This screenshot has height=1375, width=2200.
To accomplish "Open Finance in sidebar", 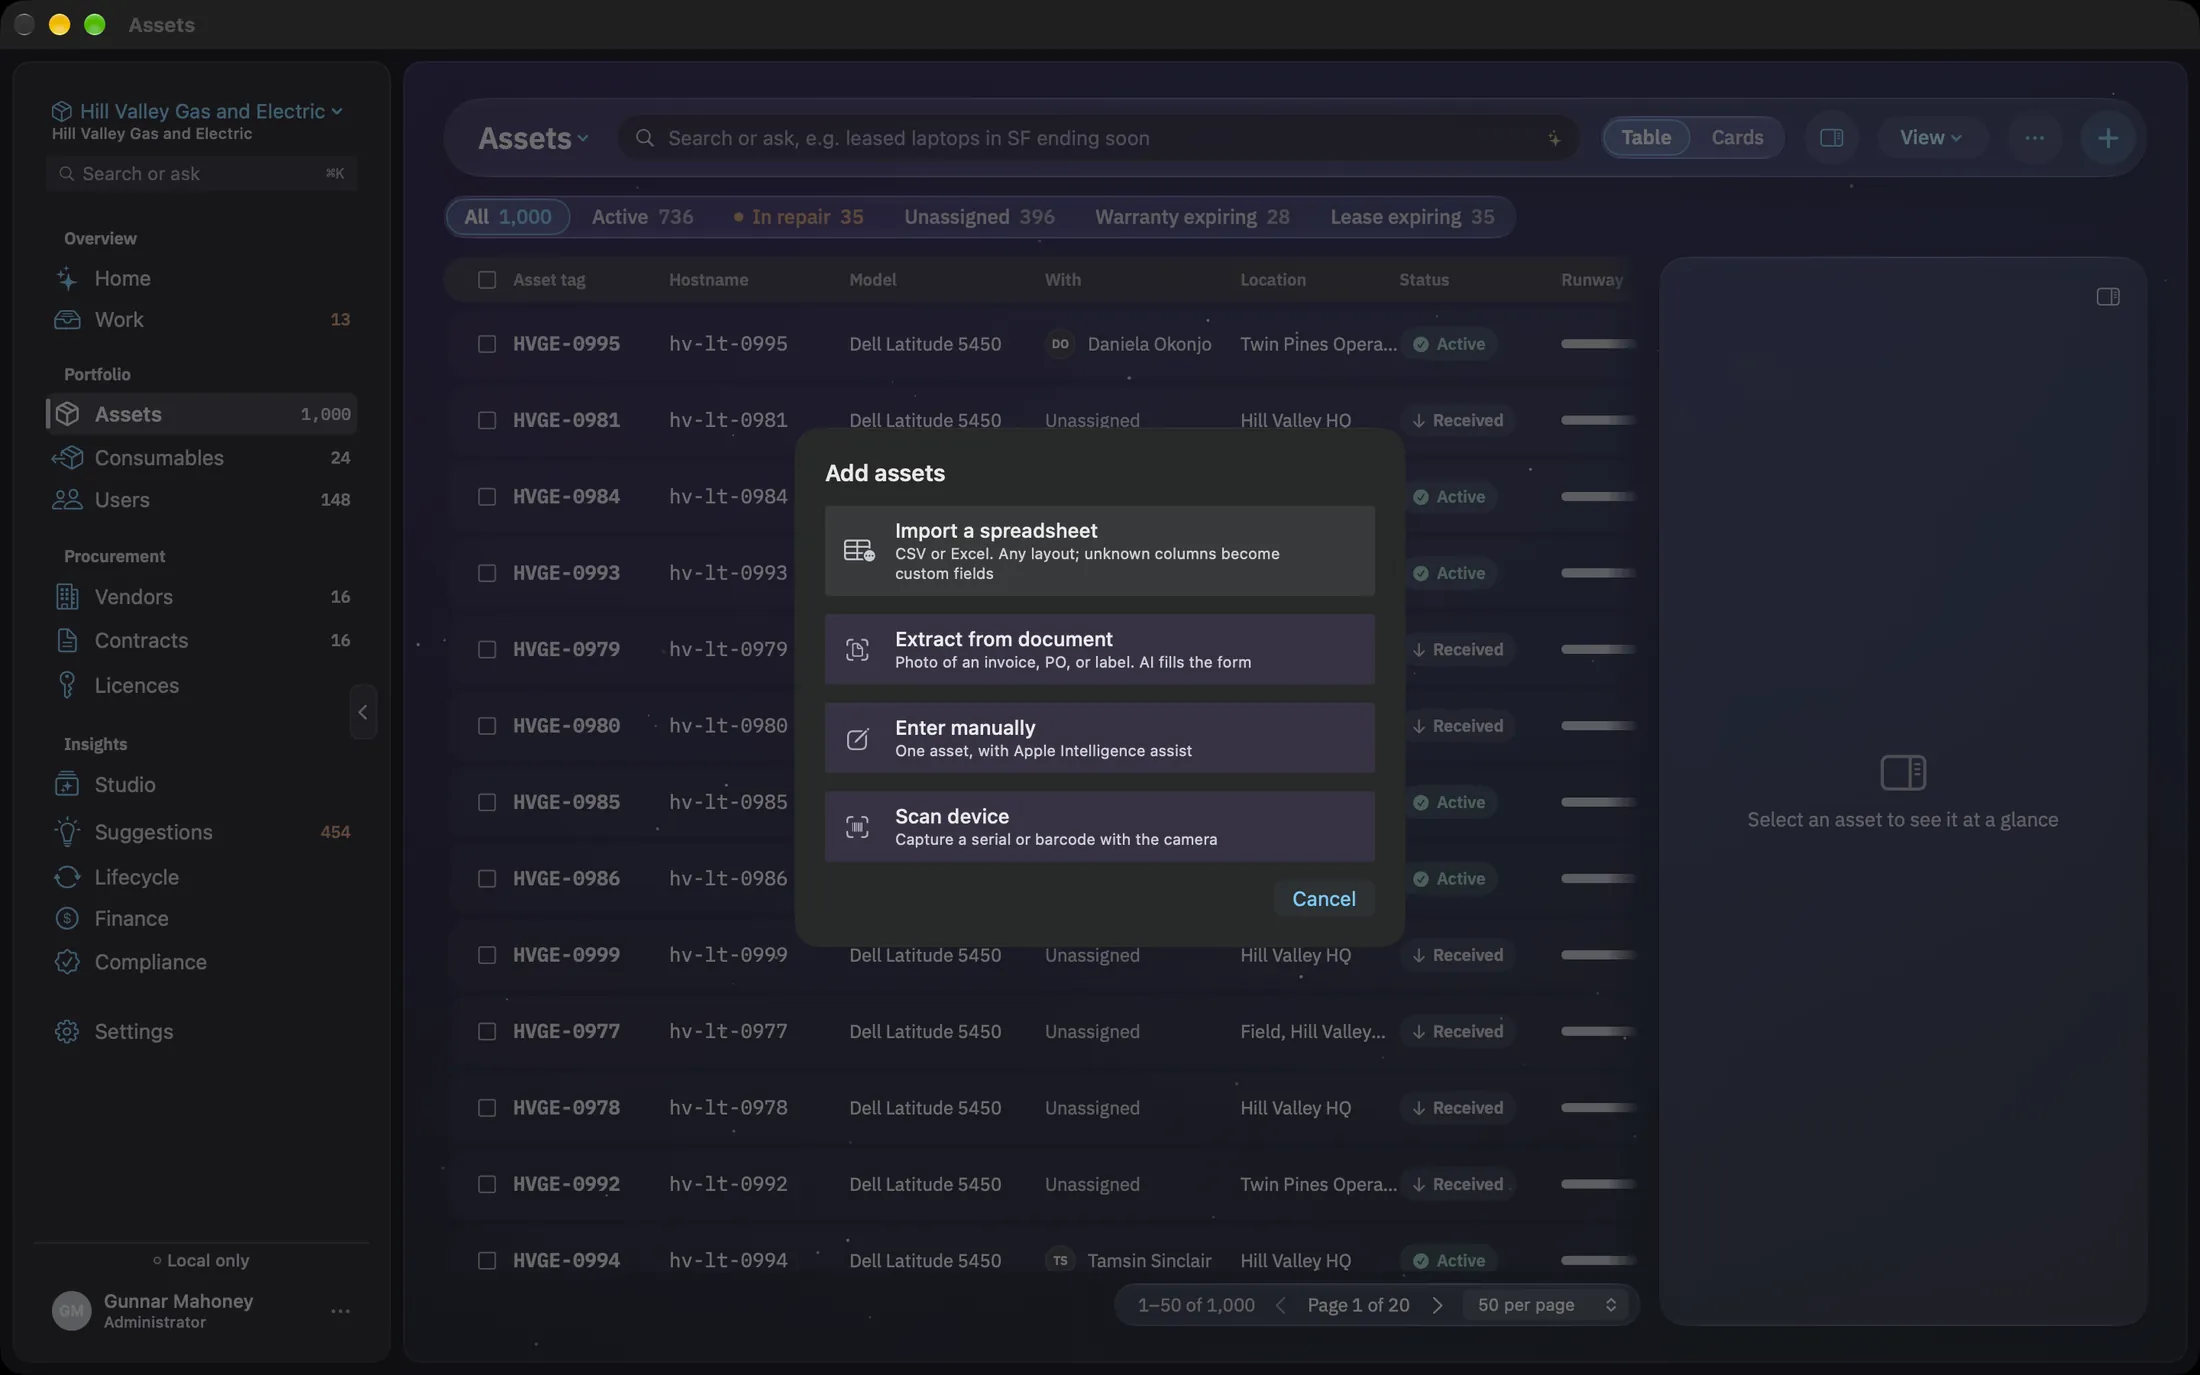I will point(201,919).
